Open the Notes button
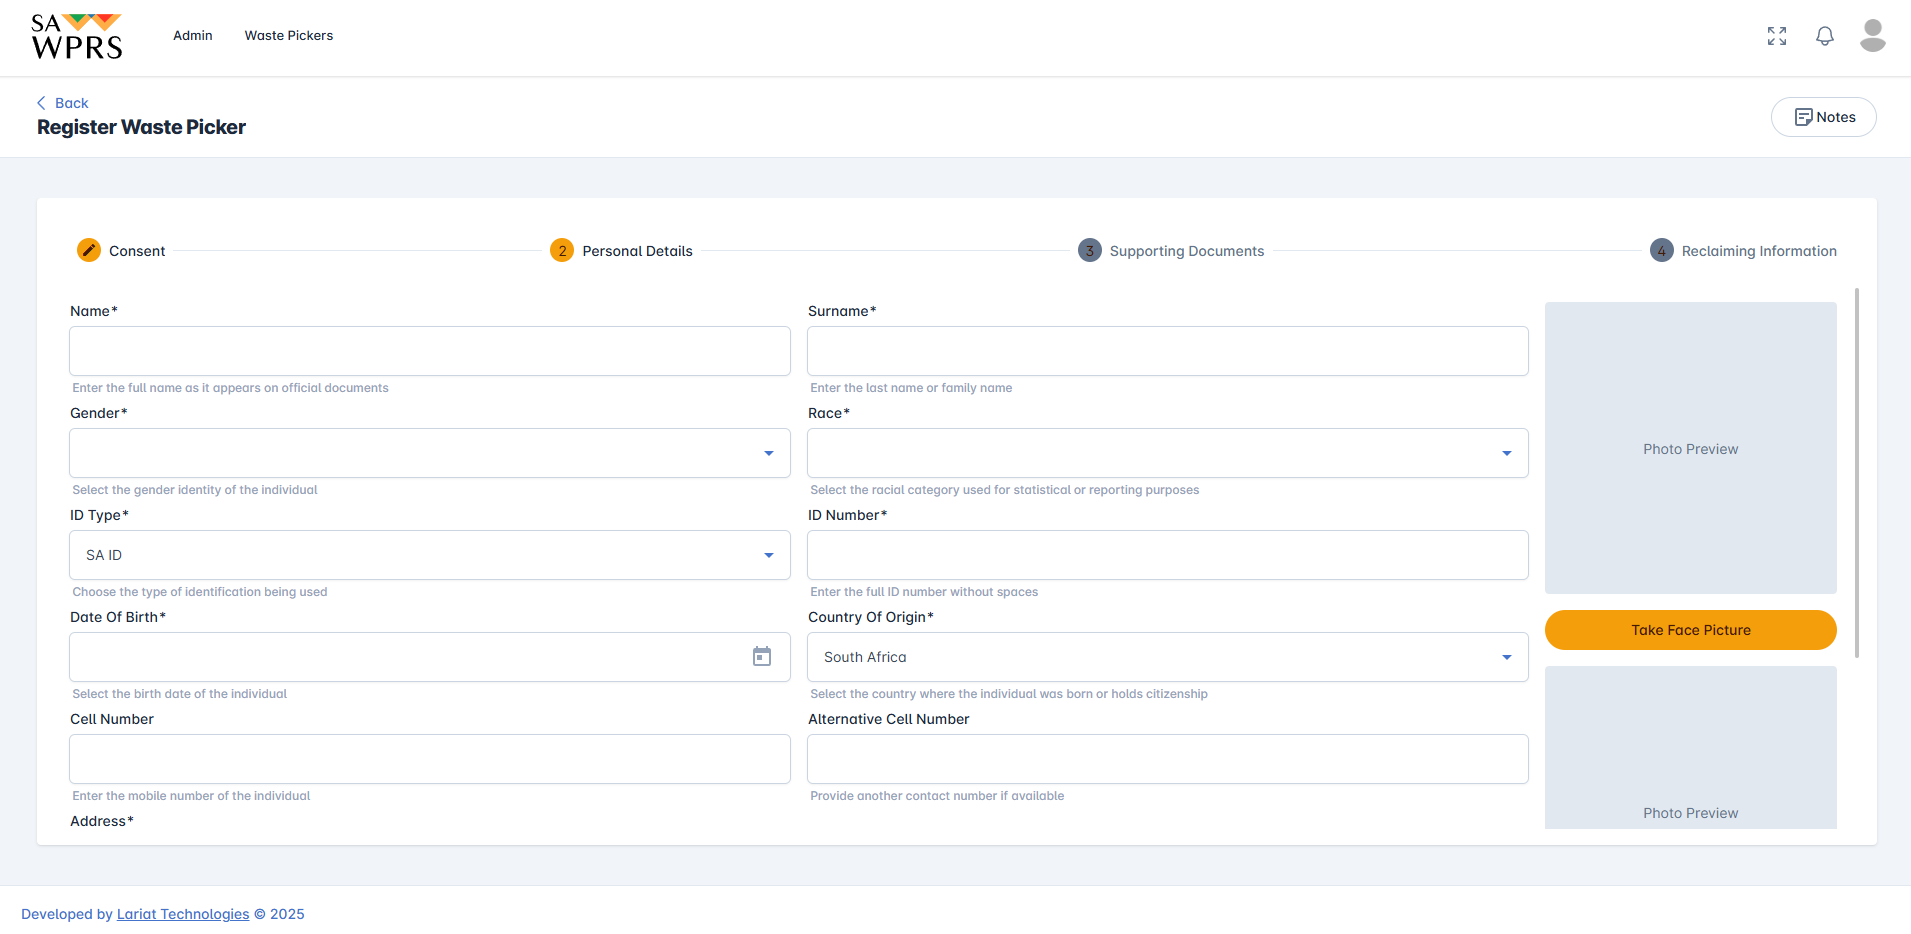The height and width of the screenshot is (934, 1911). pyautogui.click(x=1824, y=117)
